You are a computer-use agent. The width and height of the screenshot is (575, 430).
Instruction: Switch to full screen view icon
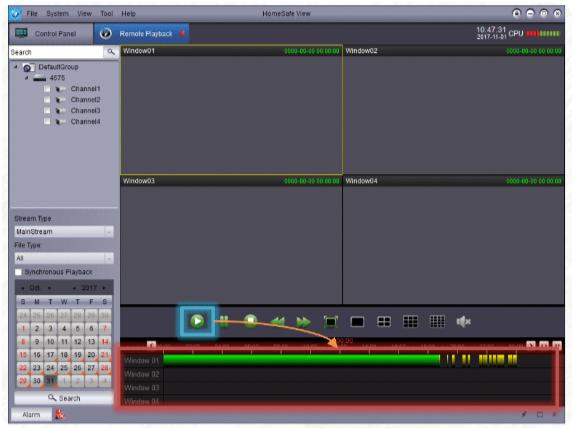330,322
